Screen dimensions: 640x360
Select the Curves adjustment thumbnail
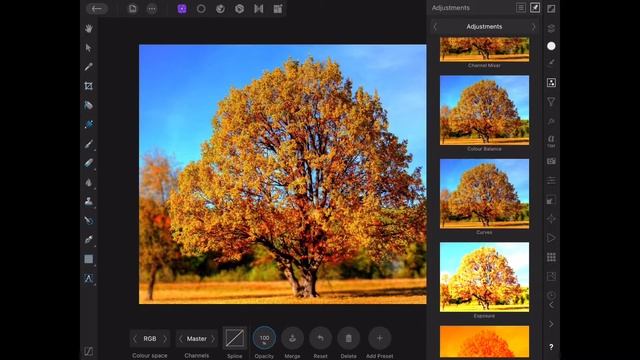[x=484, y=193]
